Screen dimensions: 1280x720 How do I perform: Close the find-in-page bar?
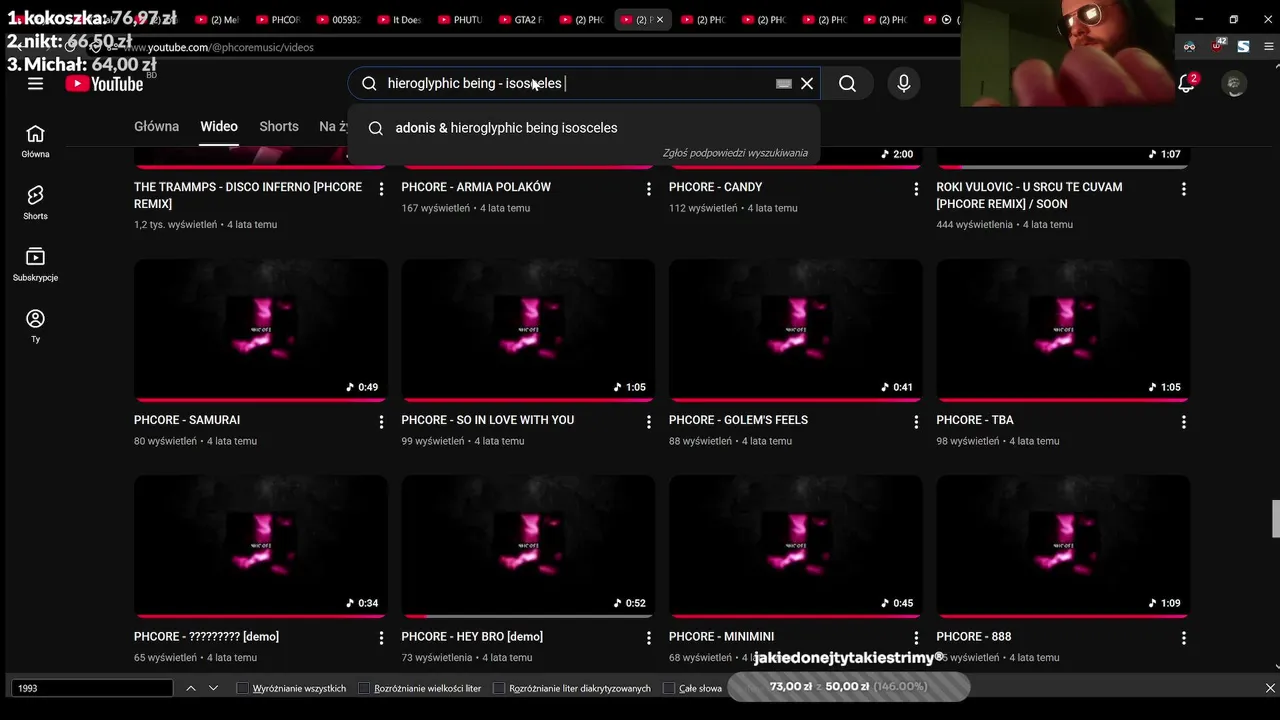pos(1270,688)
